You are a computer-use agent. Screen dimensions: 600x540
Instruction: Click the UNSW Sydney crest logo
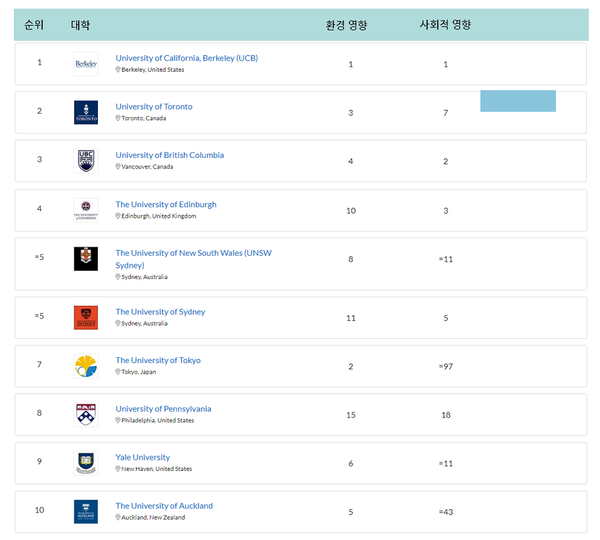point(86,259)
